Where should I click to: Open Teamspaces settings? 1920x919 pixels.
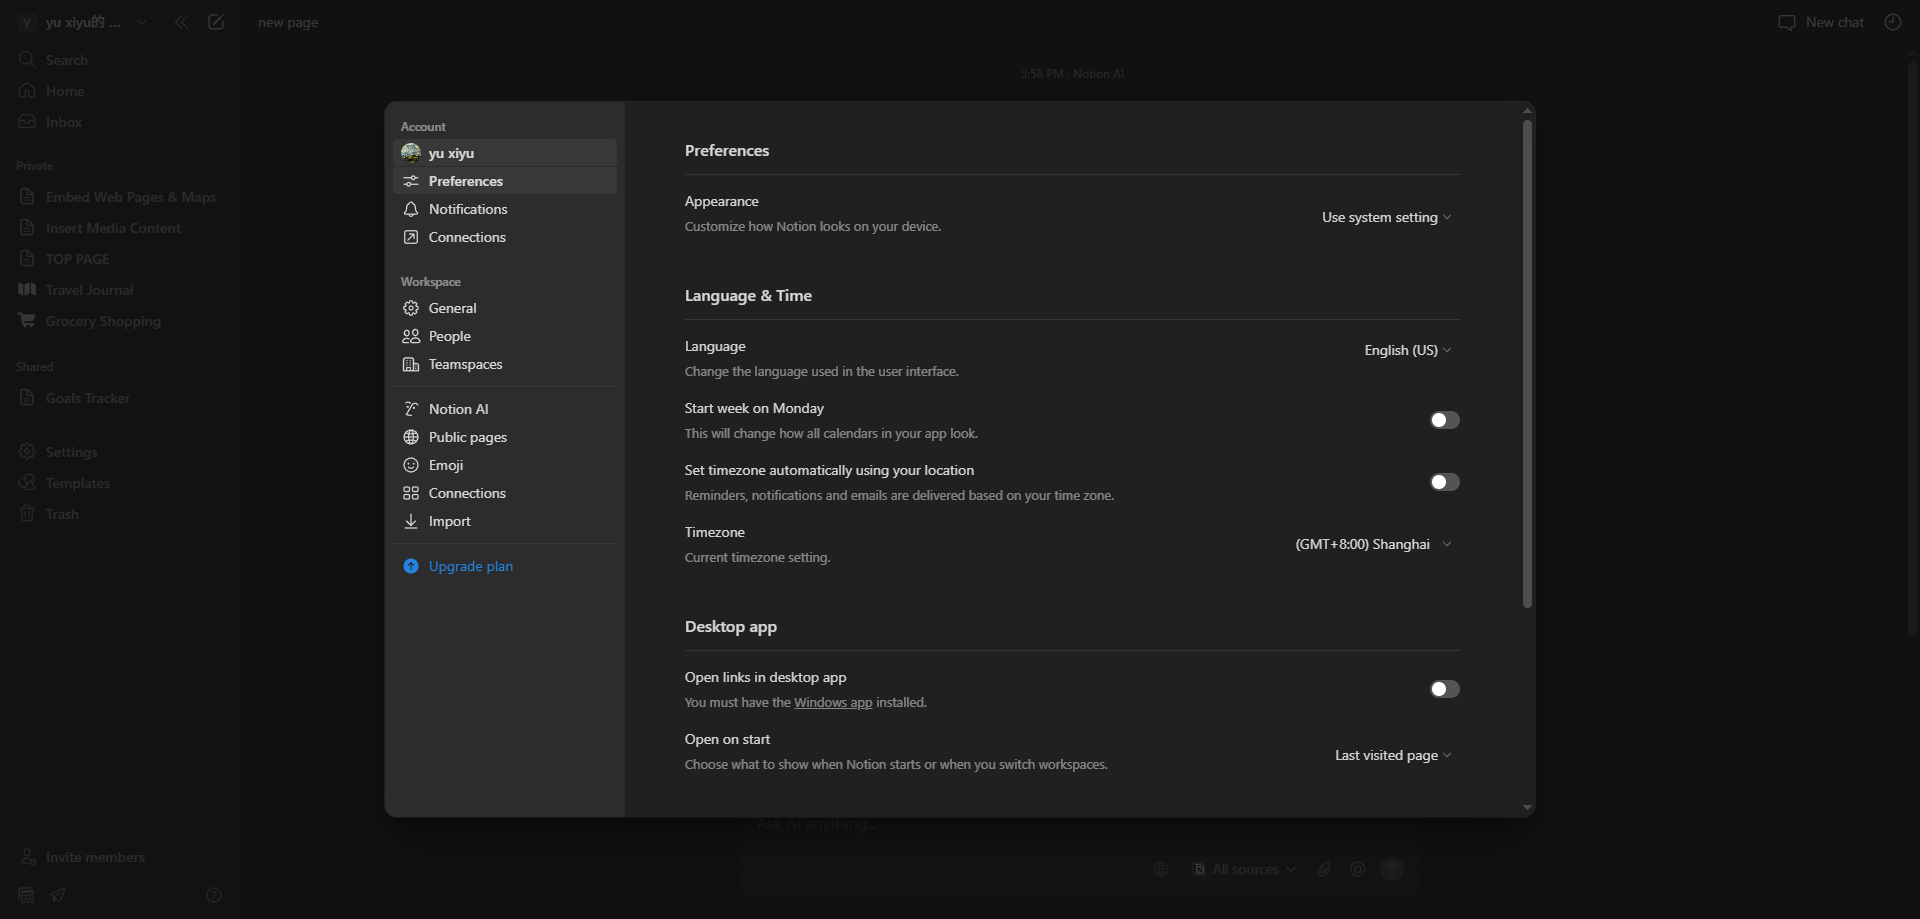[505, 364]
